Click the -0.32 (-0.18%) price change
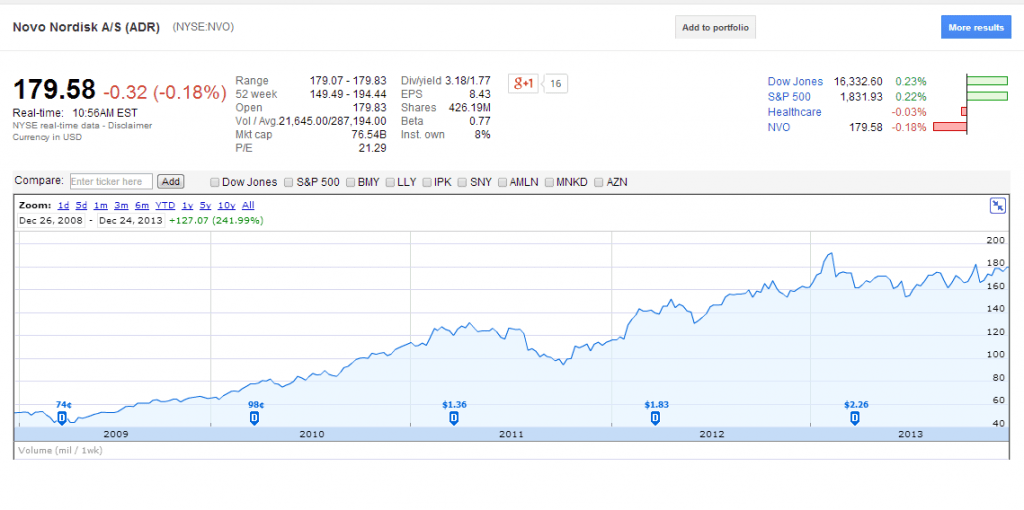Viewport: 1024px width, 510px height. pos(165,91)
